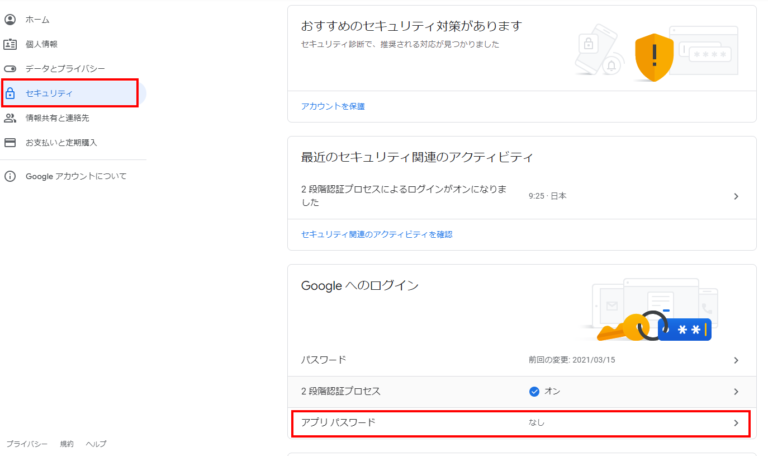768x456 pixels.
Task: Click the Google アカウントについて info icon
Action: pyautogui.click(x=11, y=176)
